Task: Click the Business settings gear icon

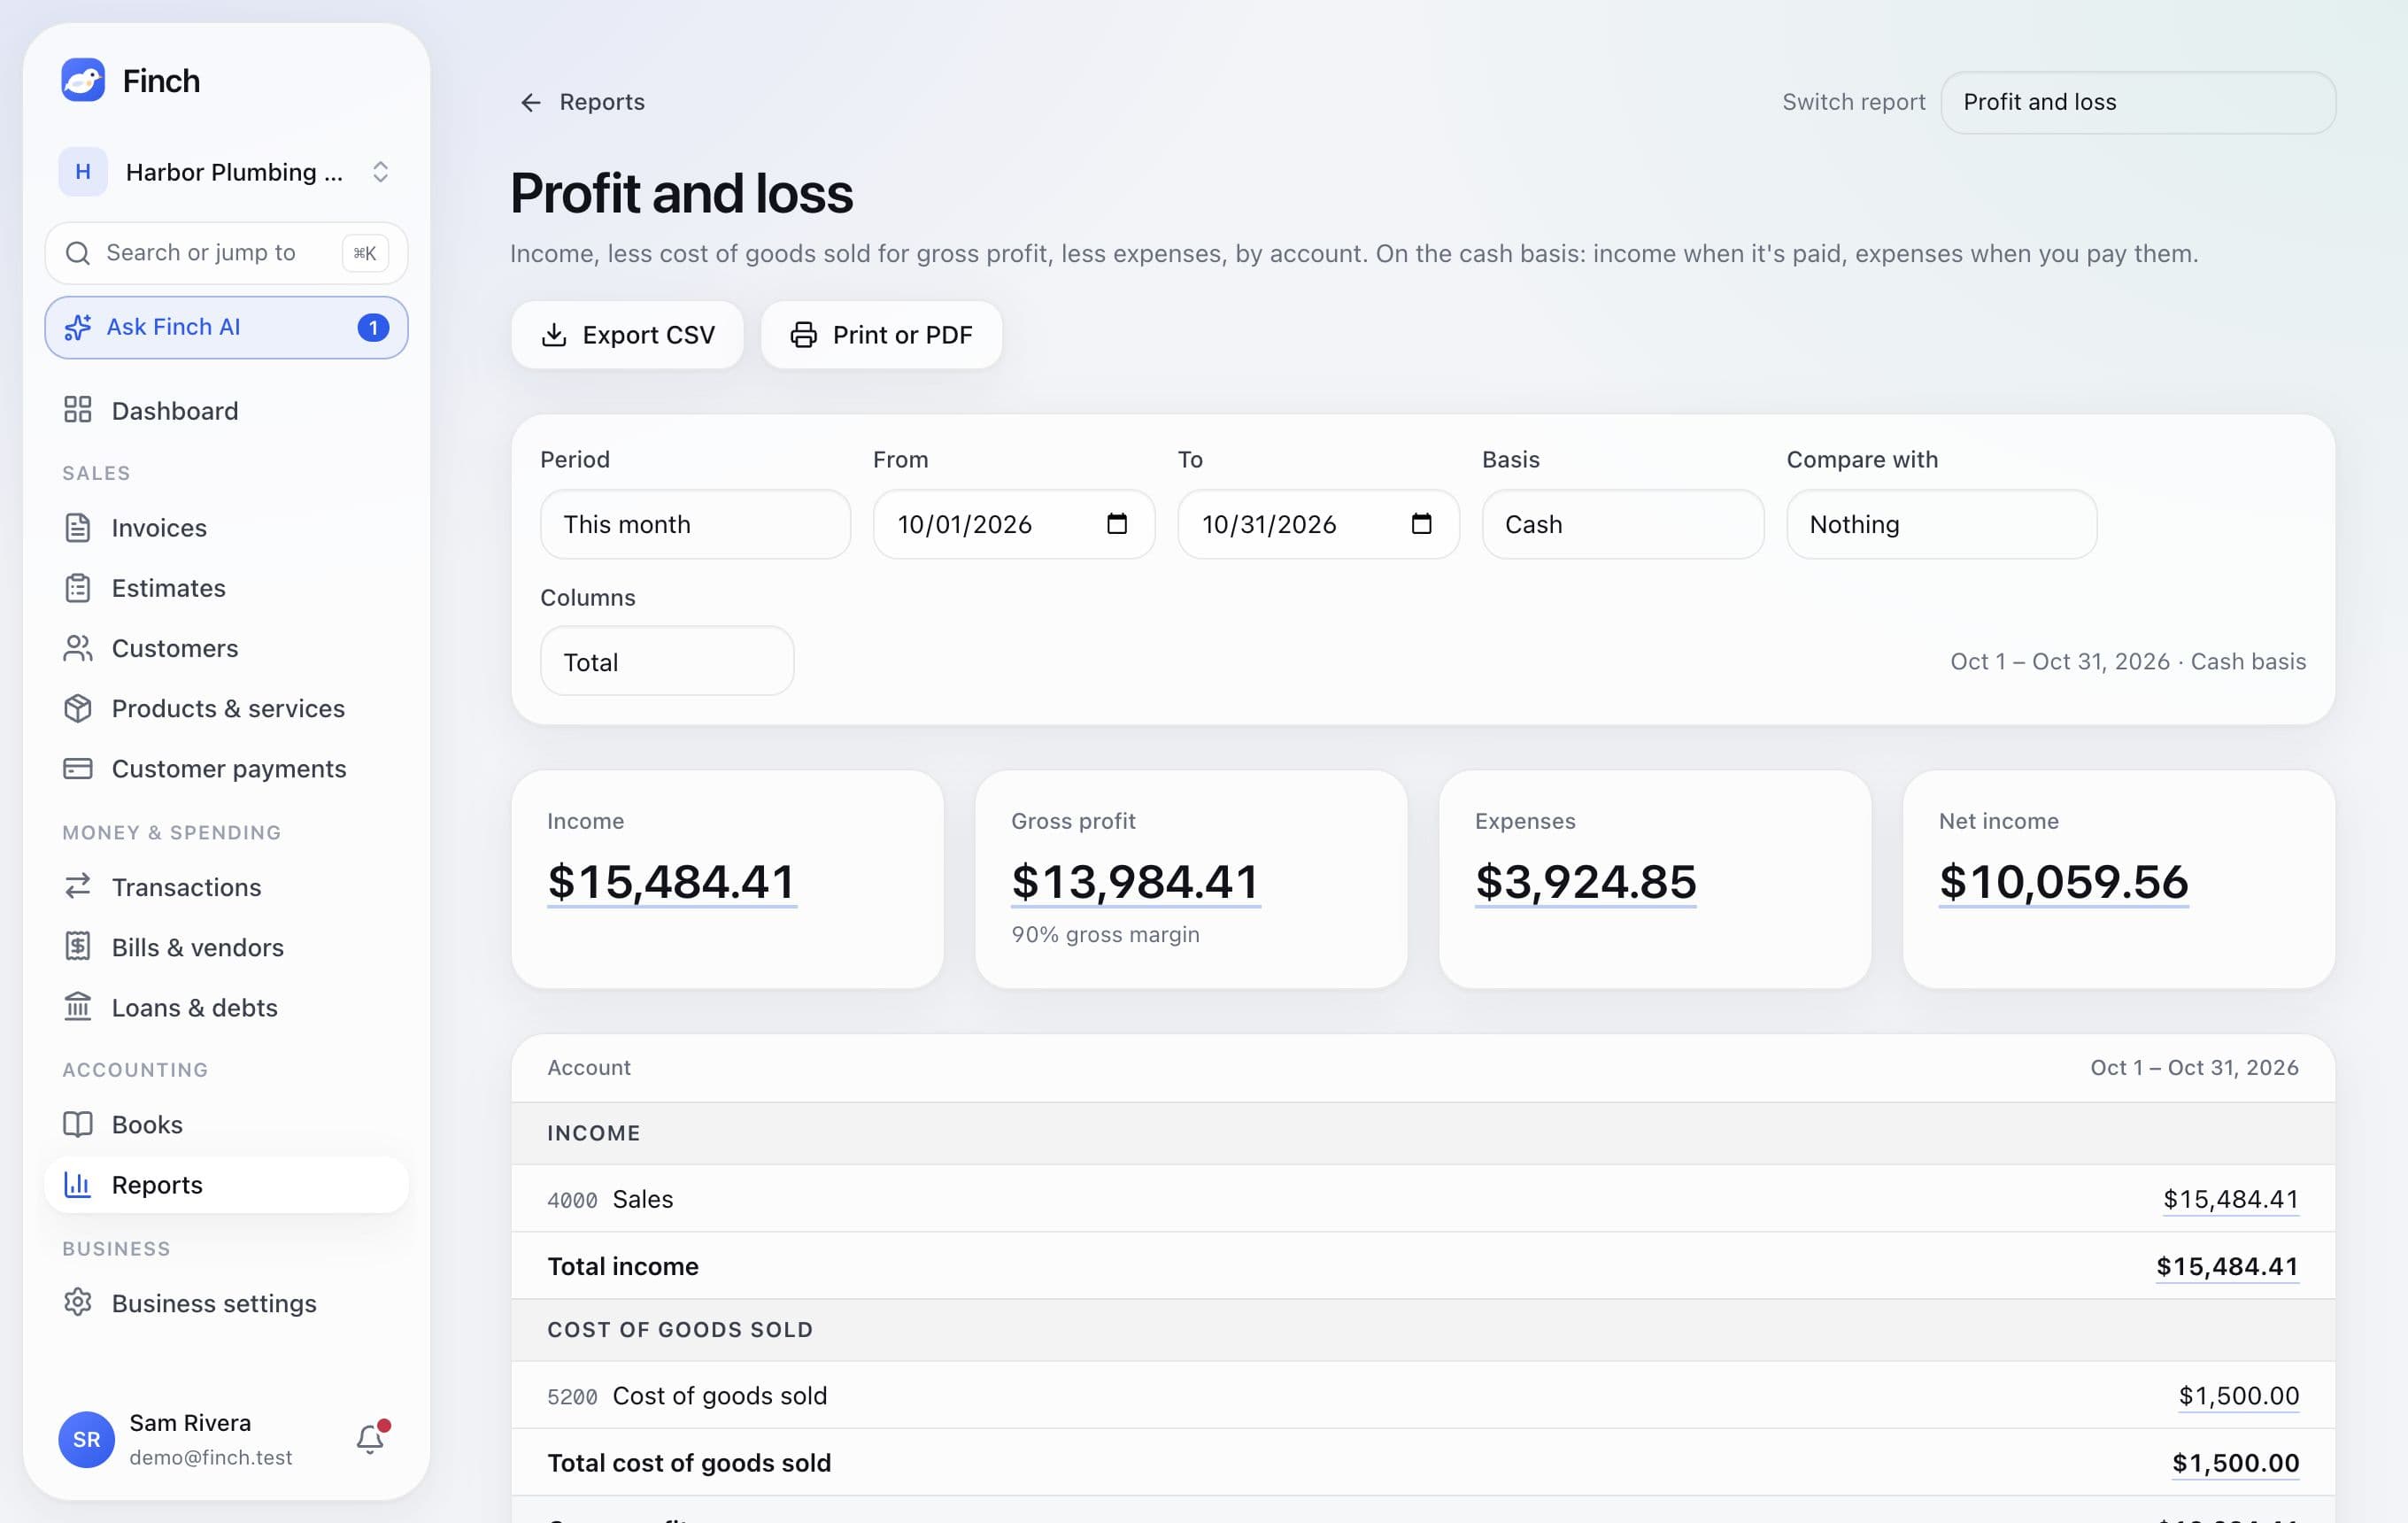Action: (x=77, y=1302)
